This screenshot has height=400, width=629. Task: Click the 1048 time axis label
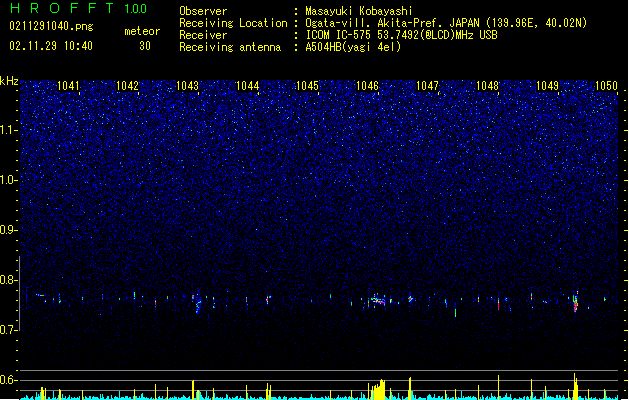[487, 86]
